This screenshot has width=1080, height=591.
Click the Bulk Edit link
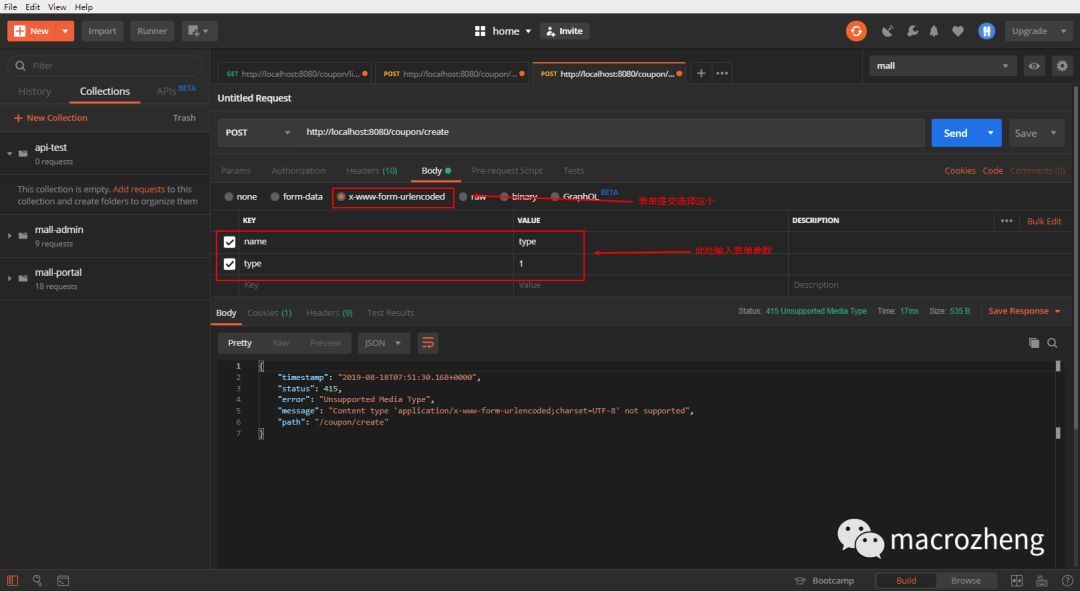(1044, 221)
